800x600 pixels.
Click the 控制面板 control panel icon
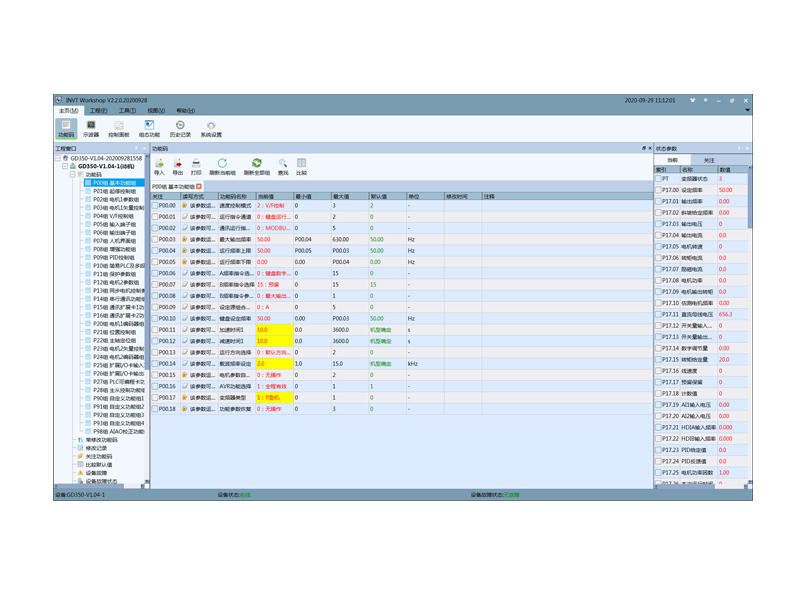pos(119,128)
